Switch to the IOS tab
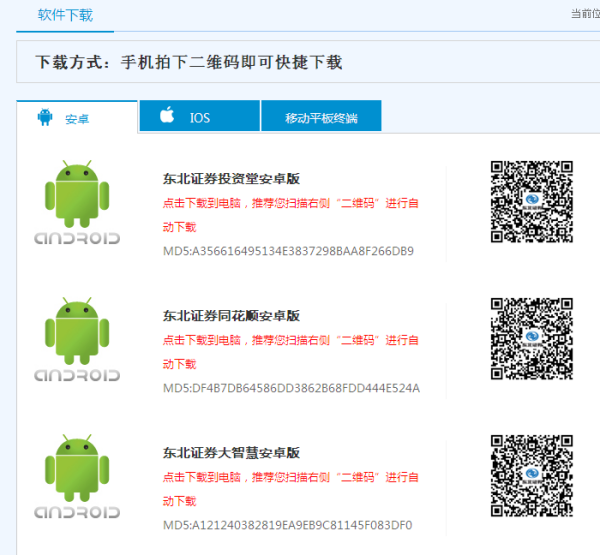Viewport: 600px width, 555px height. point(200,116)
